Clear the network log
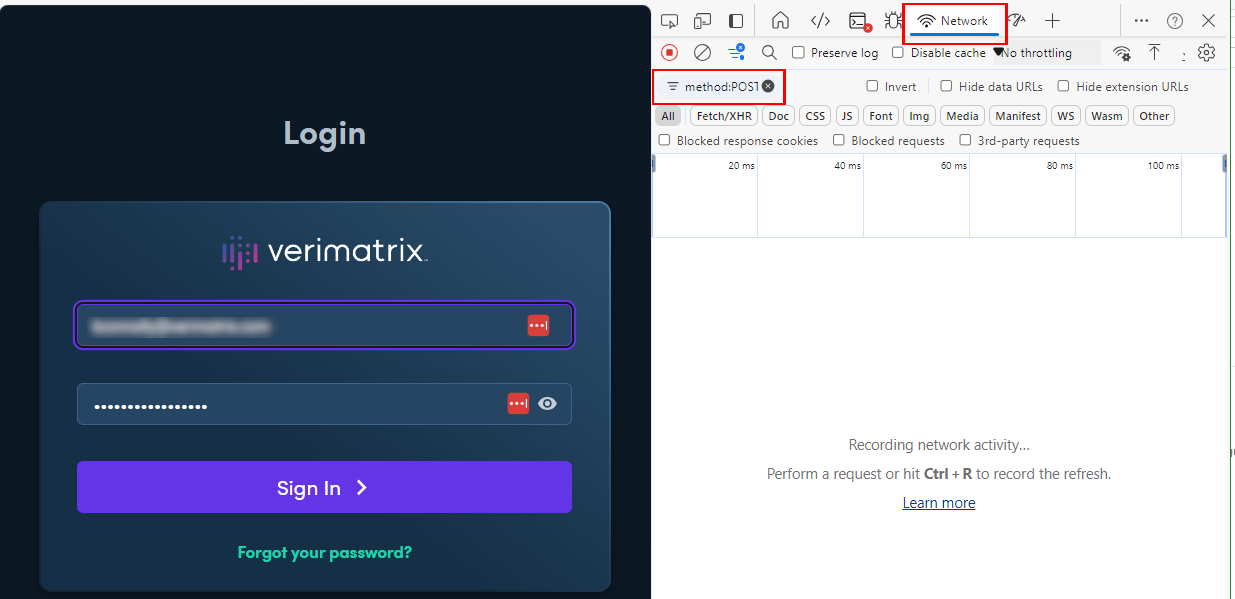Image resolution: width=1235 pixels, height=599 pixels. coord(703,52)
